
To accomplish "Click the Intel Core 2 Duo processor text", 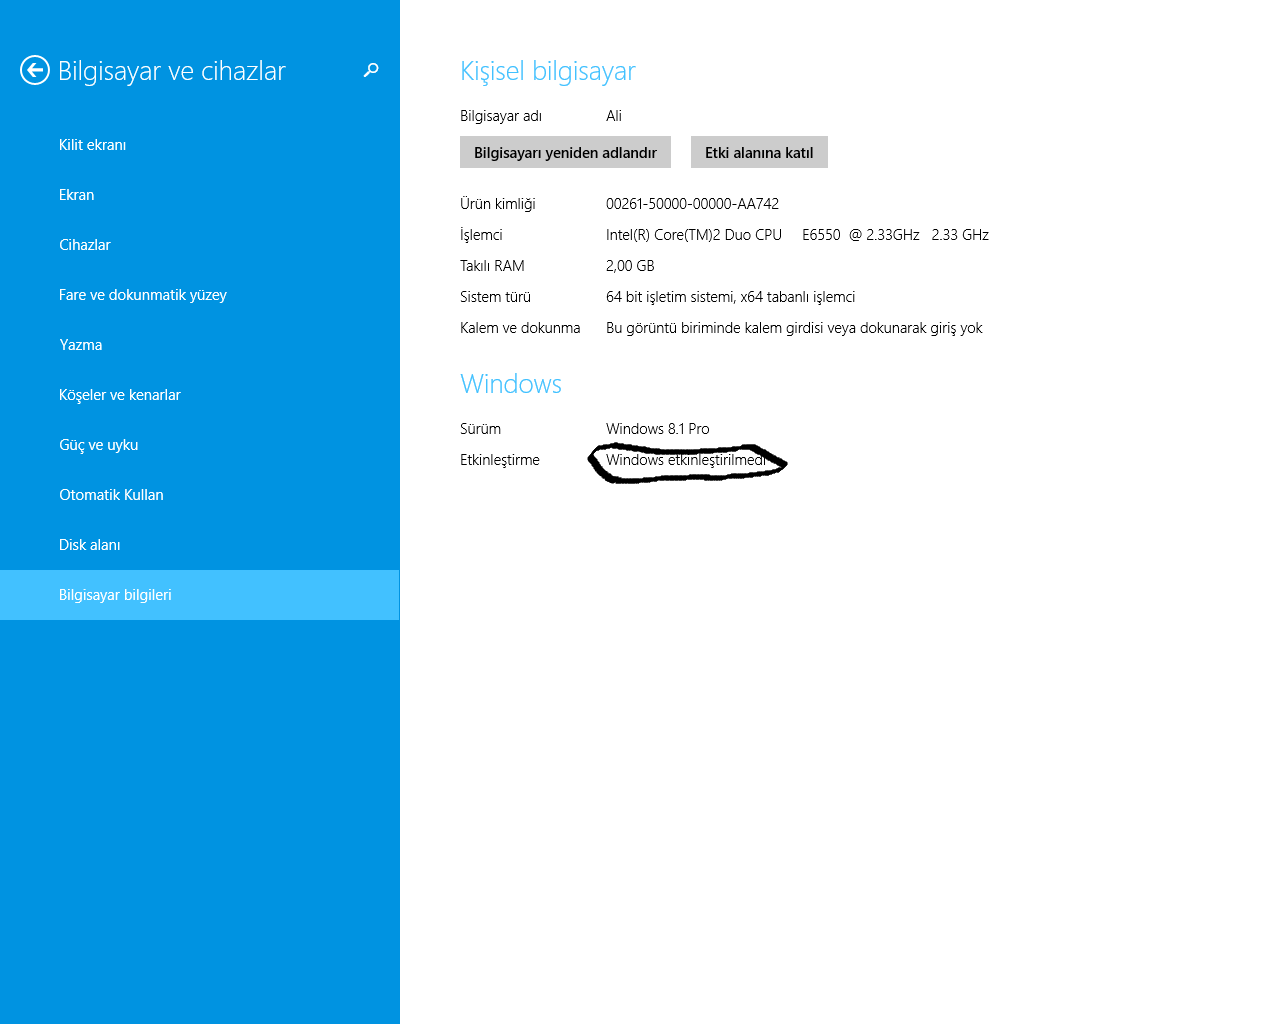I will (797, 235).
